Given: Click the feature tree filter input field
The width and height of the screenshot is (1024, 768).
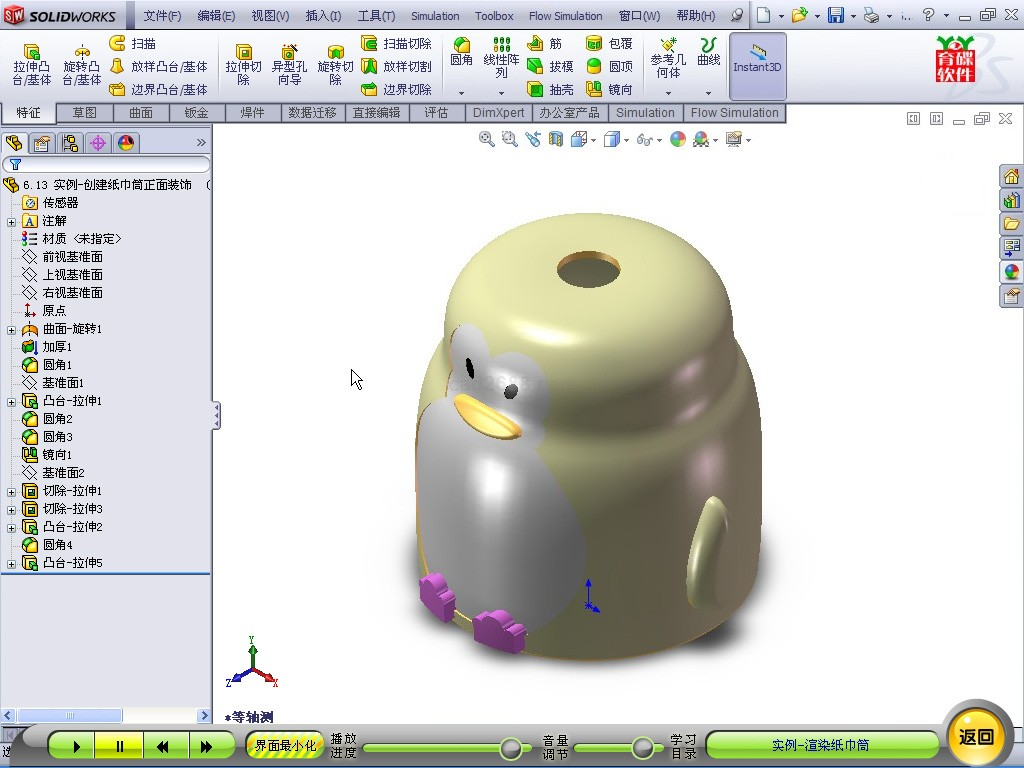Looking at the screenshot, I should tap(110, 164).
